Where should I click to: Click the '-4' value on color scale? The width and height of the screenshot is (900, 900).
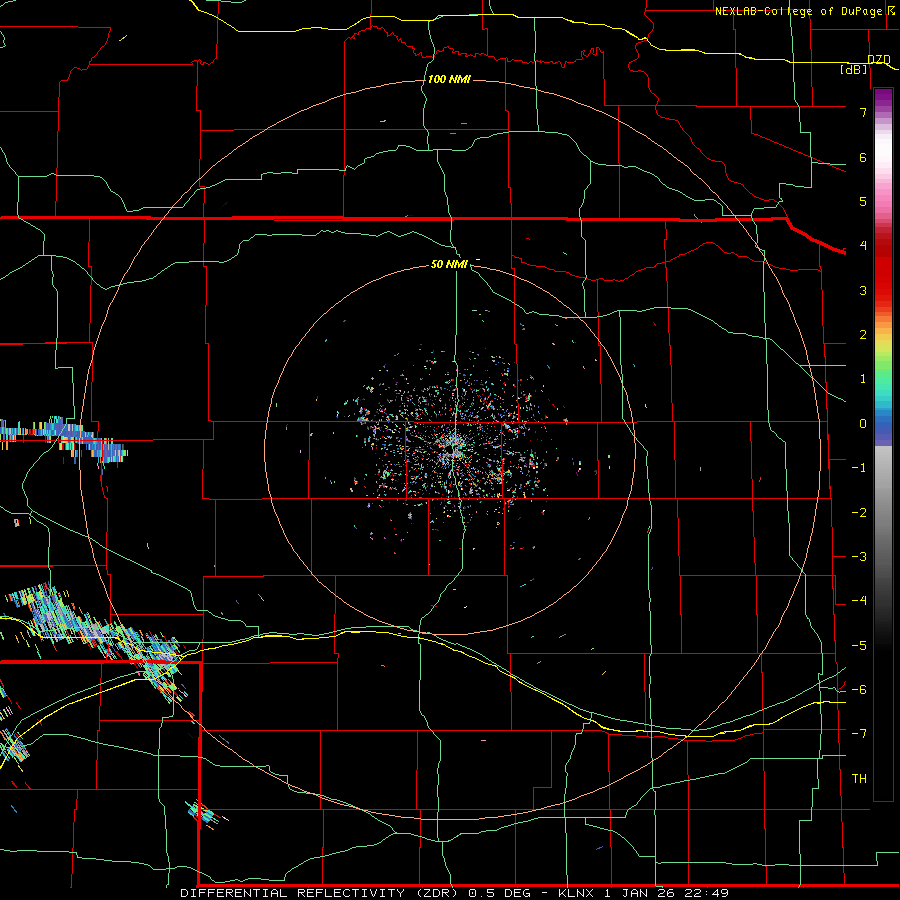click(x=859, y=601)
